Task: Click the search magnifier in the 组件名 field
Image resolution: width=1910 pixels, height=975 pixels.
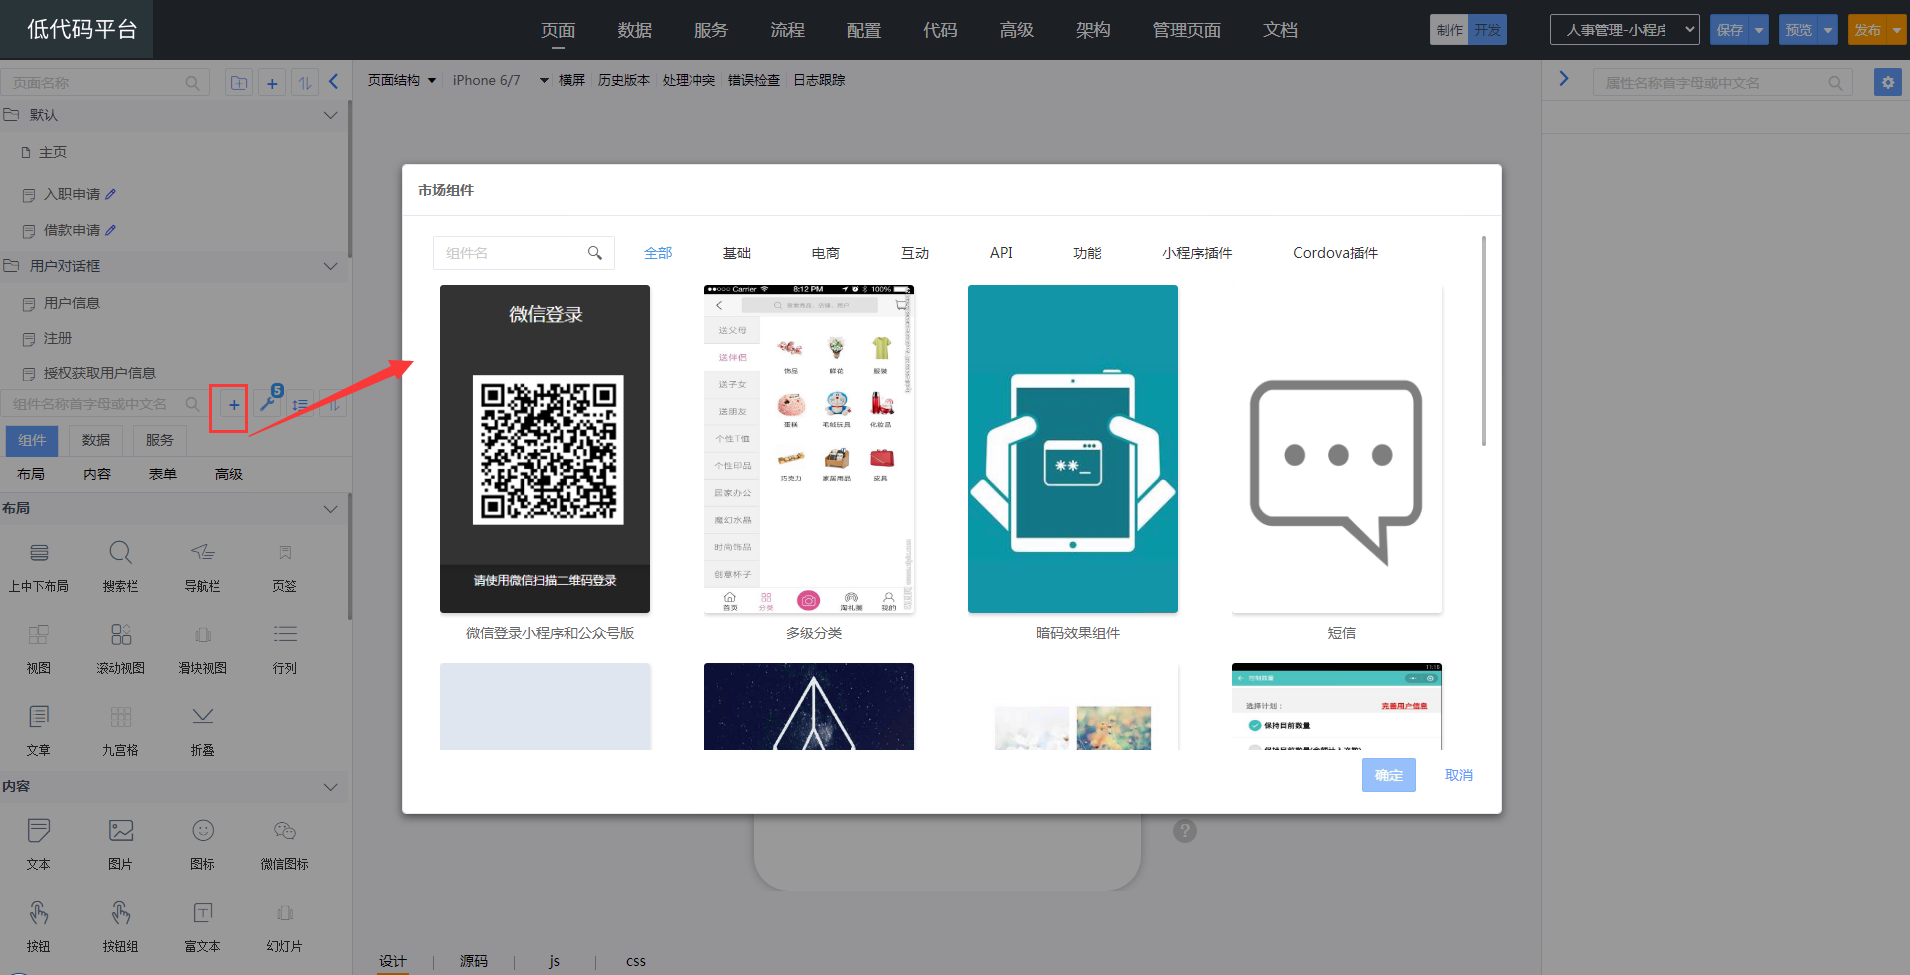Action: click(x=594, y=253)
